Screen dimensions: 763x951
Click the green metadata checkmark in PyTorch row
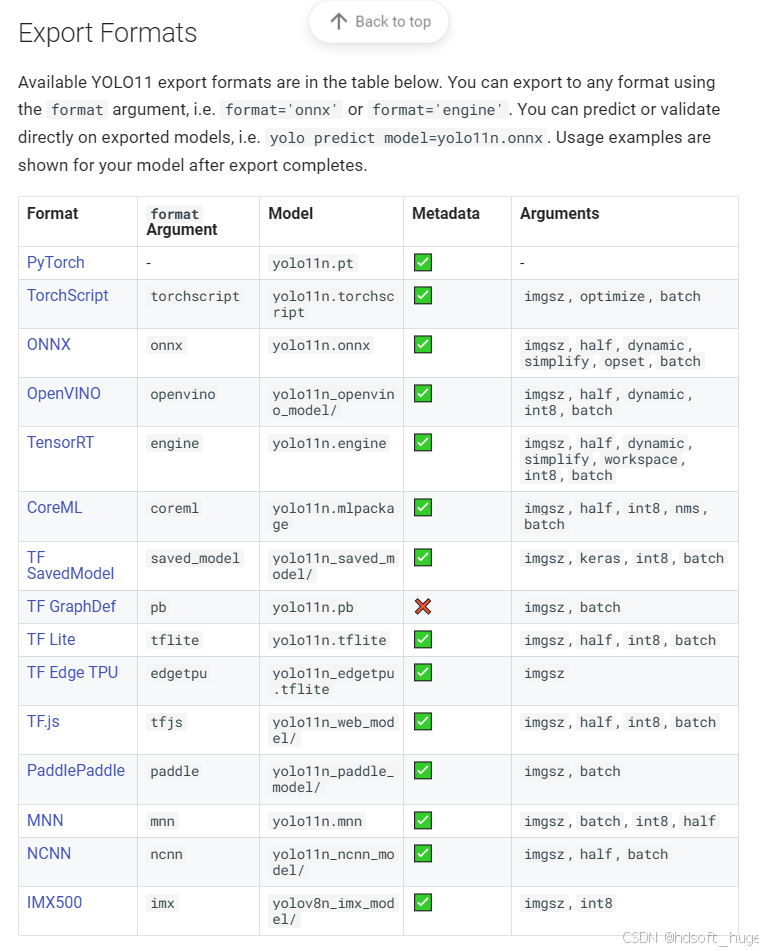(x=423, y=263)
